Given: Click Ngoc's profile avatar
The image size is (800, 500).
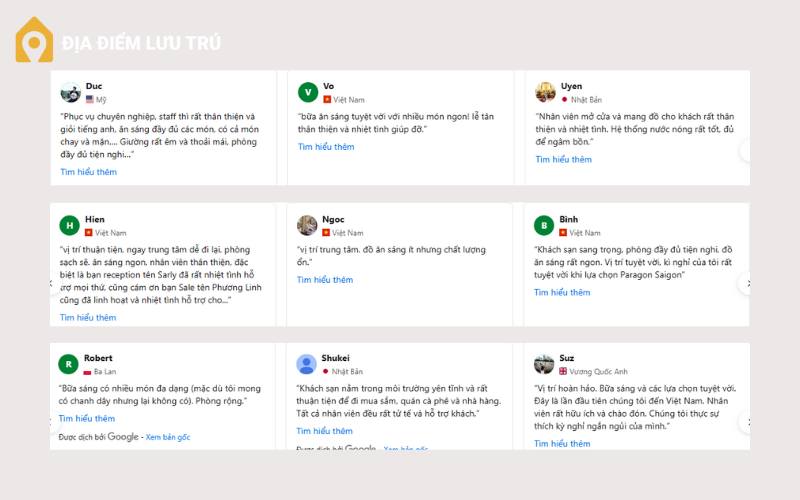Looking at the screenshot, I should point(307,225).
